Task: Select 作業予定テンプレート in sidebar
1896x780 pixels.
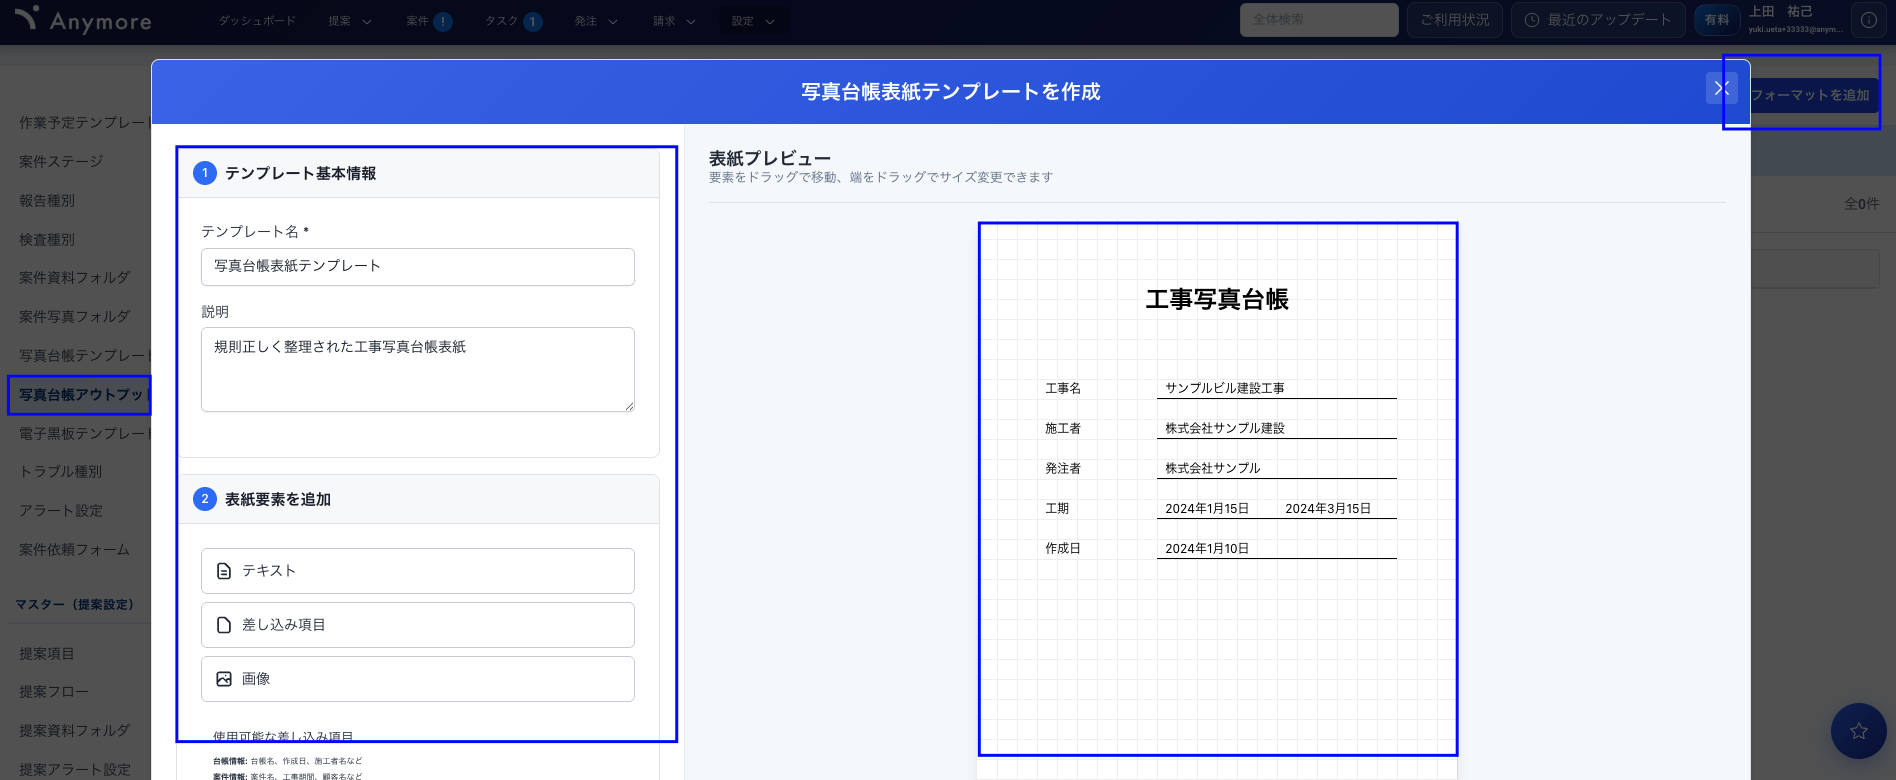Action: click(84, 123)
